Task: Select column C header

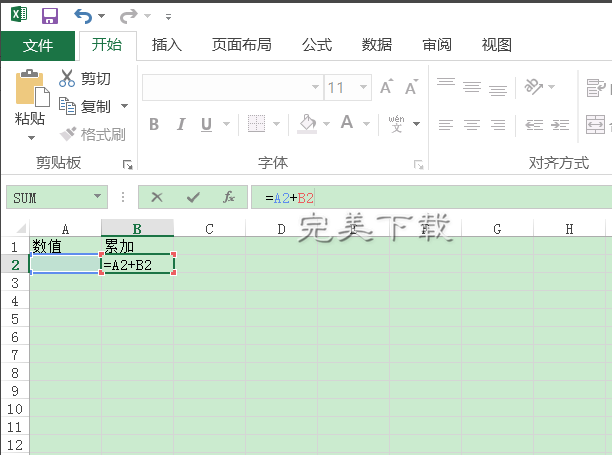Action: tap(210, 228)
